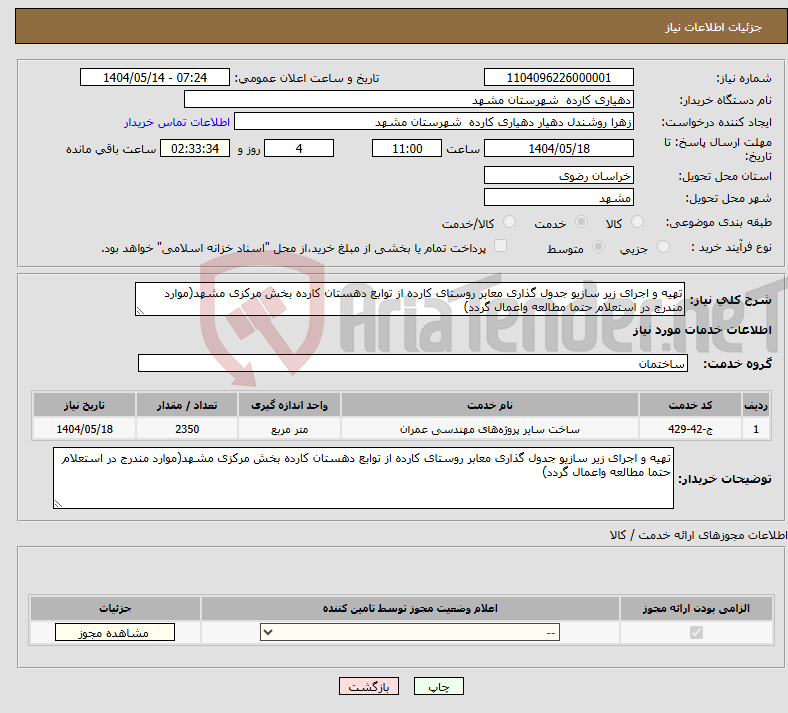Click the requester field زهرا روشندل
This screenshot has width=788, height=713.
(x=434, y=122)
